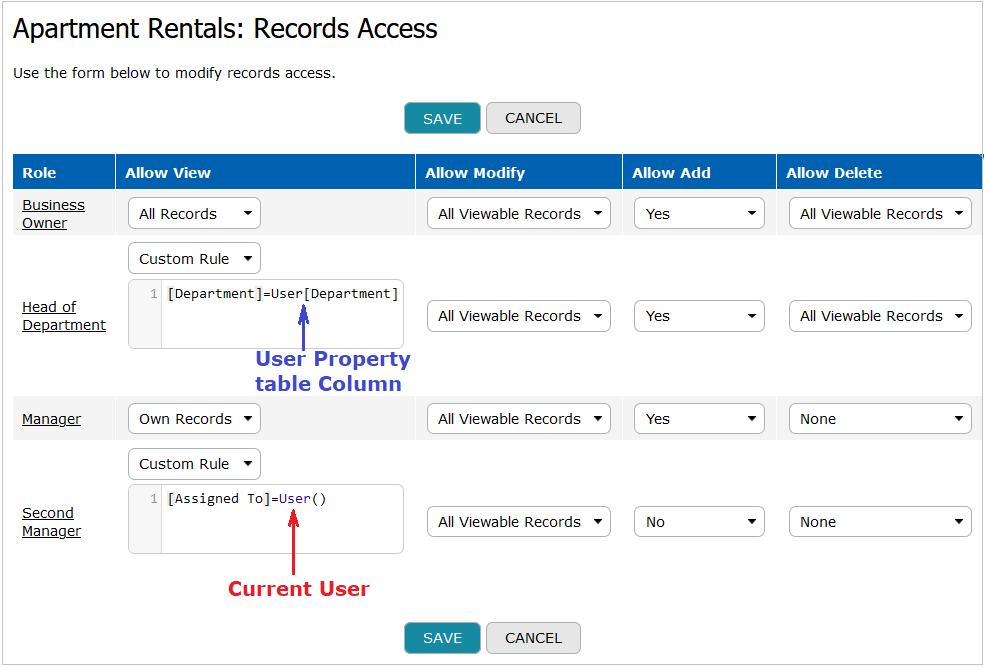This screenshot has height=667, width=985.
Task: Open Manager Allow Delete dropdown set to None
Action: (880, 419)
